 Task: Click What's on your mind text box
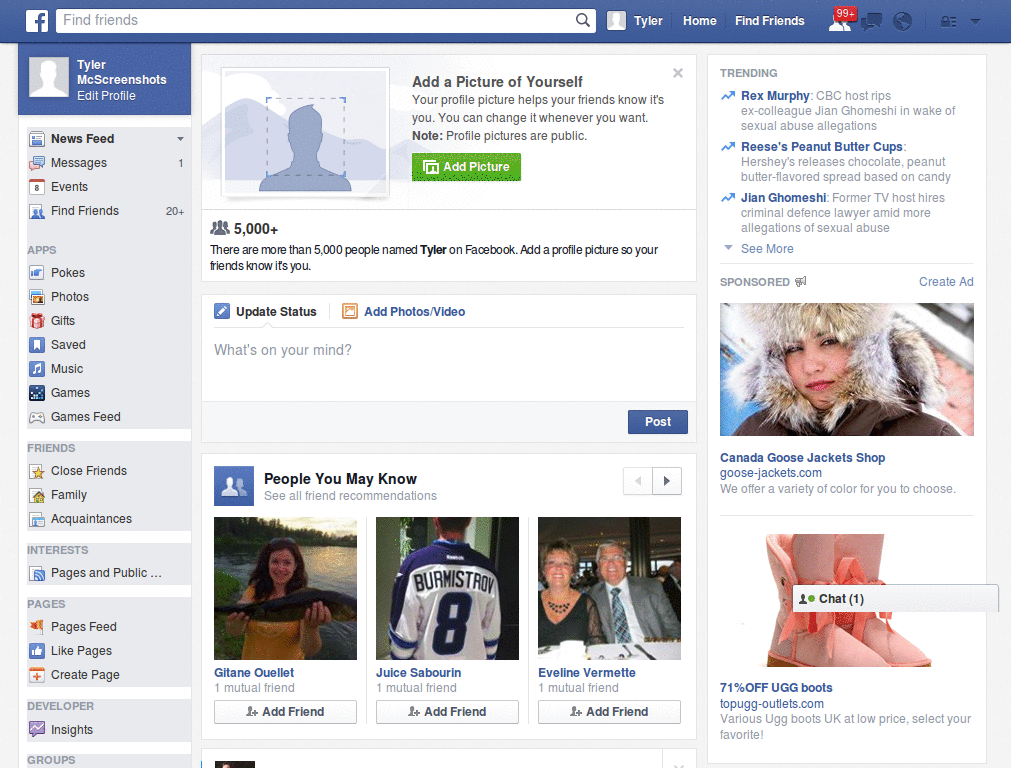[x=449, y=364]
